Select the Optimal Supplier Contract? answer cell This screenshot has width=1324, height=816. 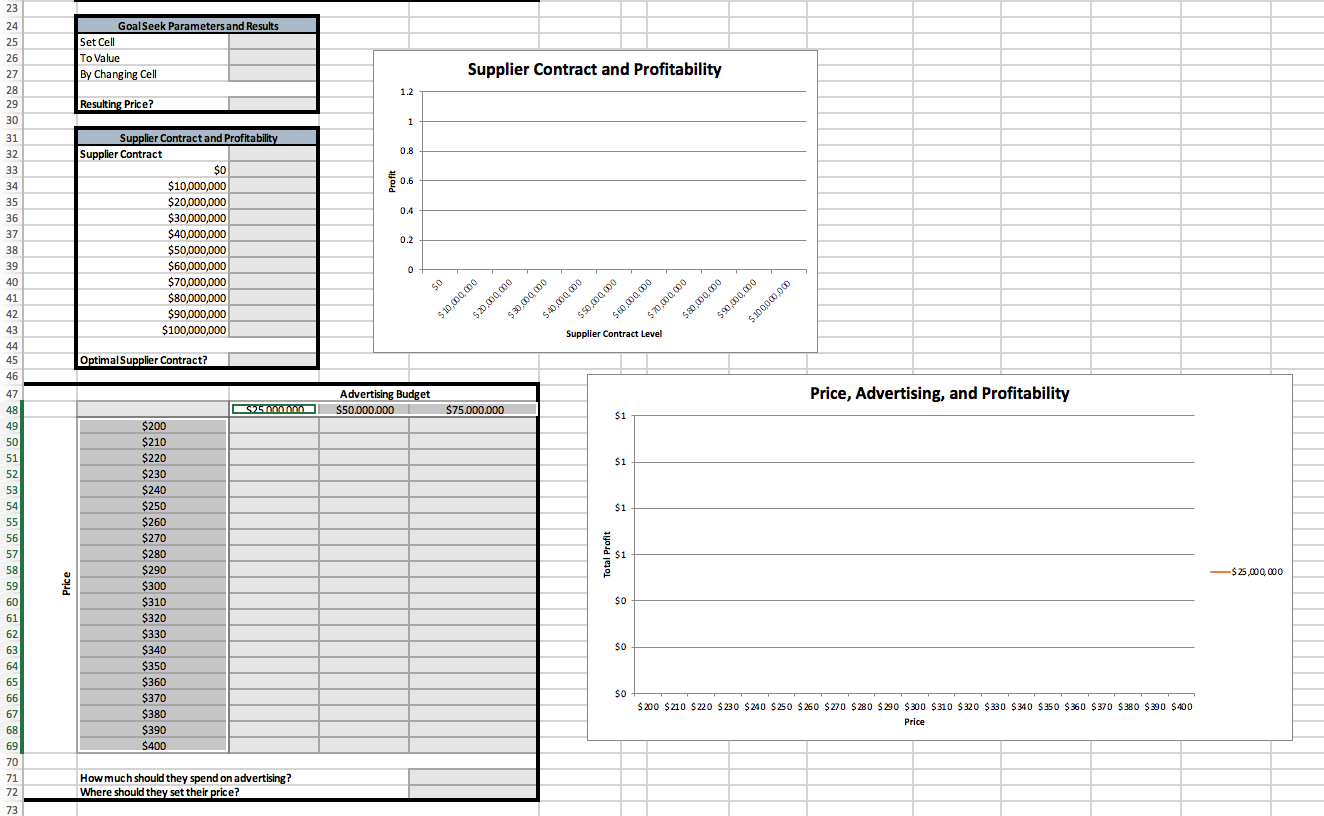(x=271, y=359)
